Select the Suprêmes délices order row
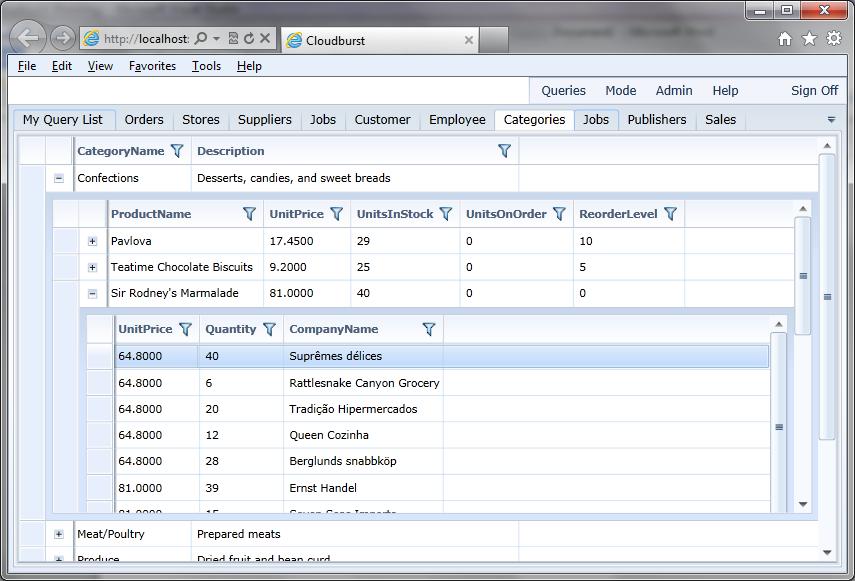The height and width of the screenshot is (581, 855). [x=442, y=356]
